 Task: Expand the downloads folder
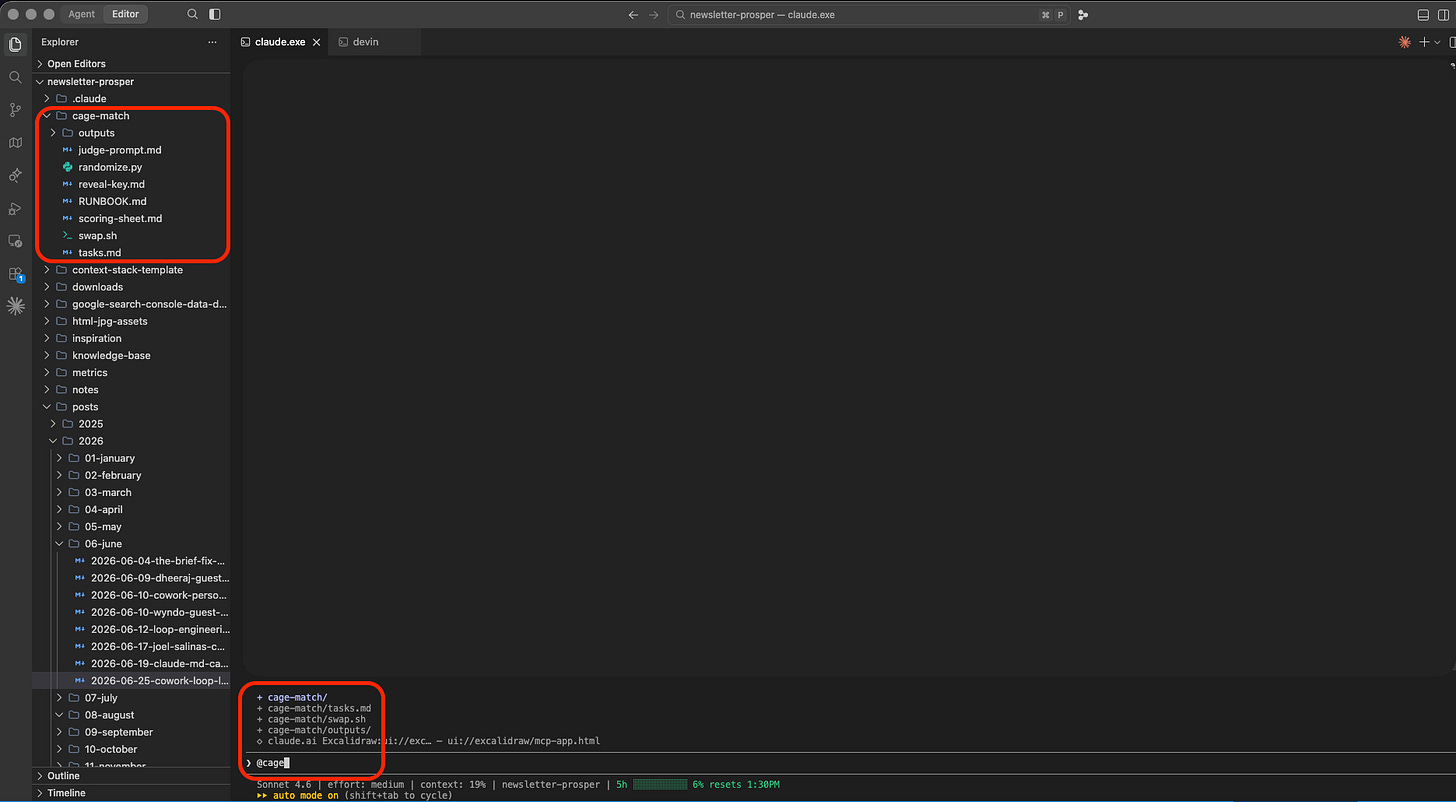(131, 286)
